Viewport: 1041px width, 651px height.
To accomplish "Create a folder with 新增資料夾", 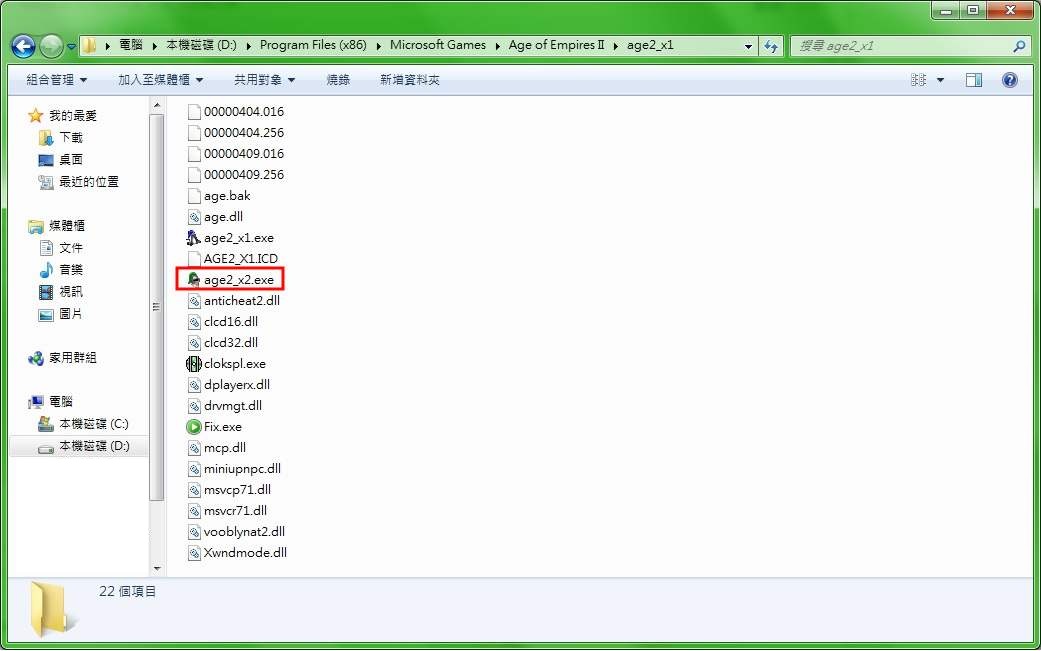I will (x=409, y=80).
